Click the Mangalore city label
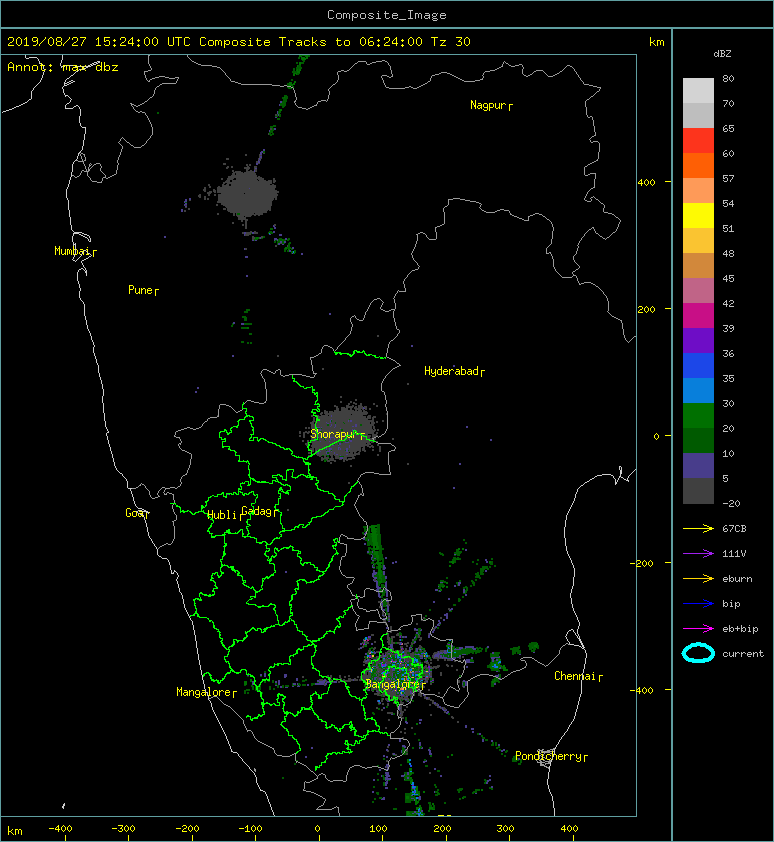This screenshot has width=774, height=842. click(x=204, y=692)
